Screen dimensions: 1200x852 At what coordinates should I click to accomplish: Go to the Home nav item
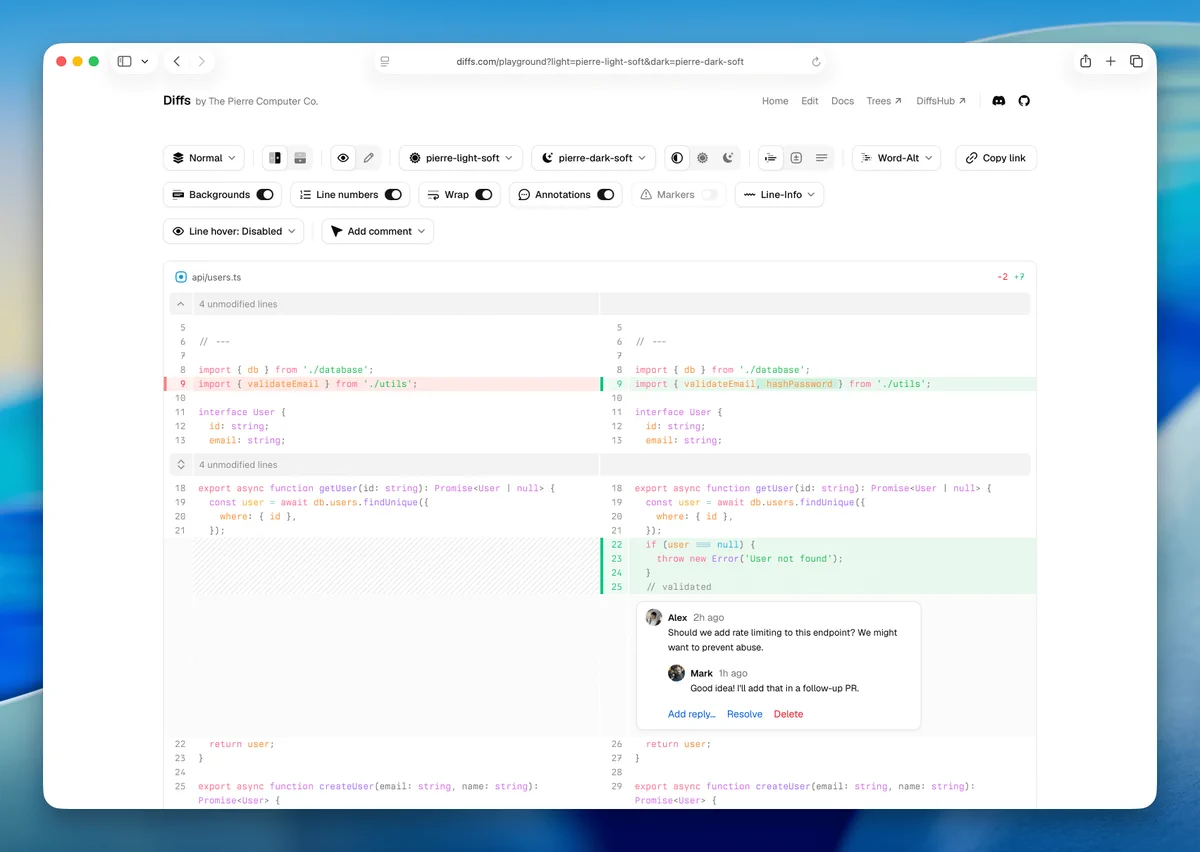coord(775,101)
